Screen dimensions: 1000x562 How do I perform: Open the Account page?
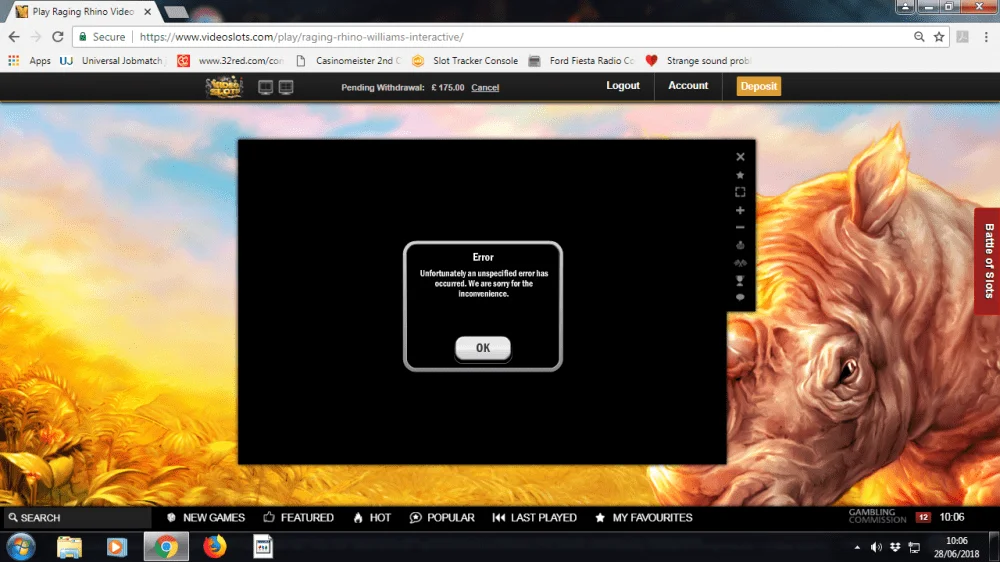click(x=688, y=85)
